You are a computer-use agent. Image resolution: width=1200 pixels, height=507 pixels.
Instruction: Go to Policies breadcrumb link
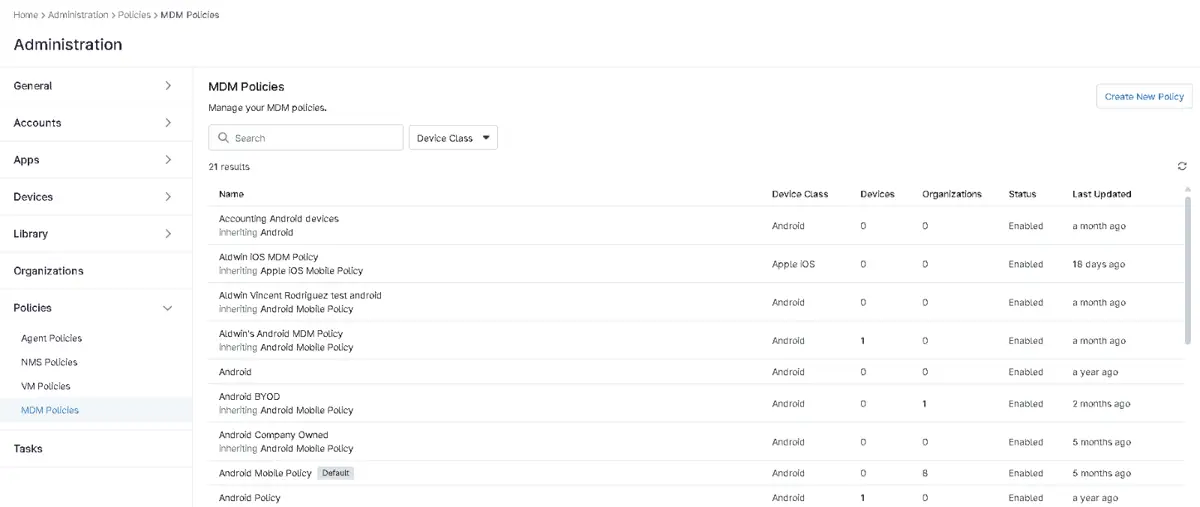pyautogui.click(x=134, y=15)
